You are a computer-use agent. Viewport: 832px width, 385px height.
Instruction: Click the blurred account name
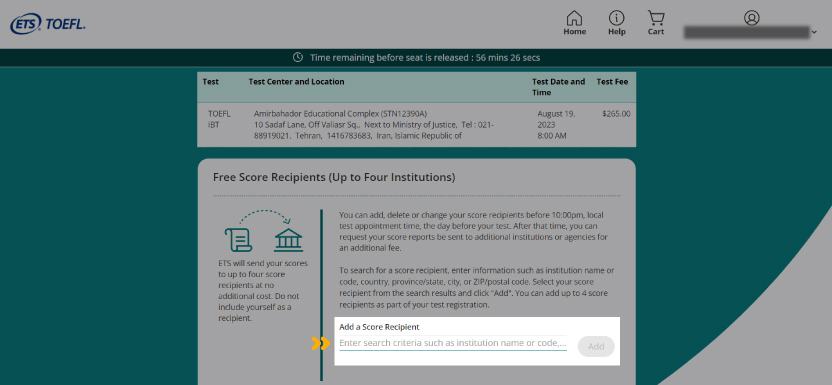tap(747, 32)
